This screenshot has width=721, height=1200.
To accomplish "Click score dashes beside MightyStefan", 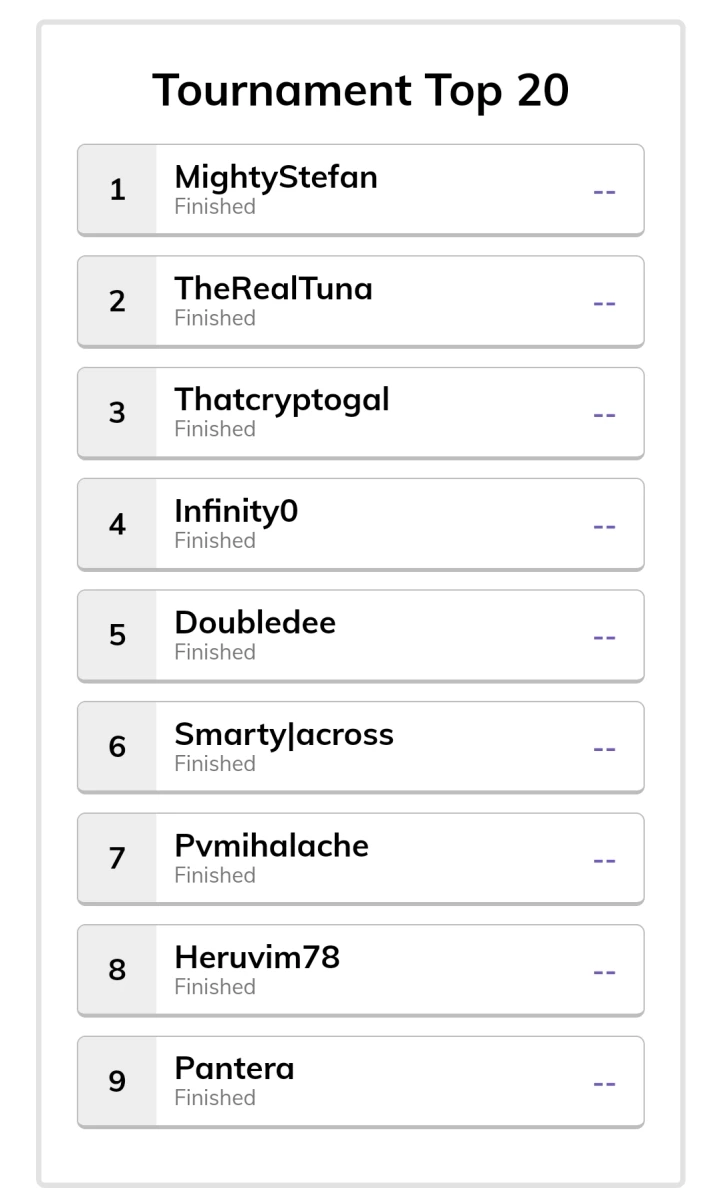I will 604,191.
